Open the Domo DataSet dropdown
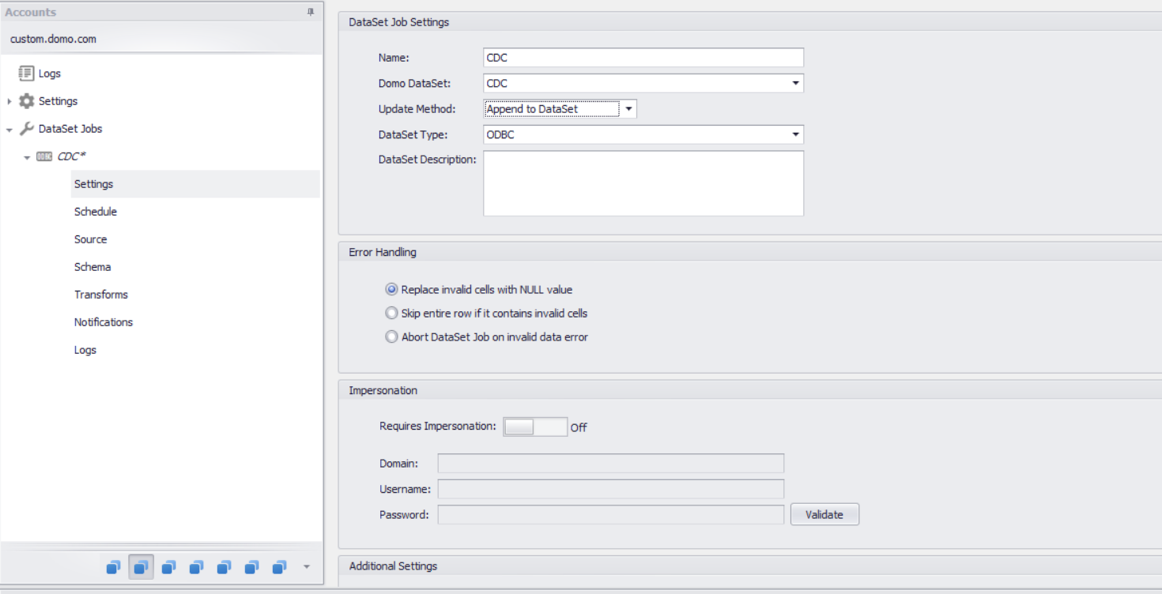Image resolution: width=1162 pixels, height=594 pixels. [x=795, y=84]
